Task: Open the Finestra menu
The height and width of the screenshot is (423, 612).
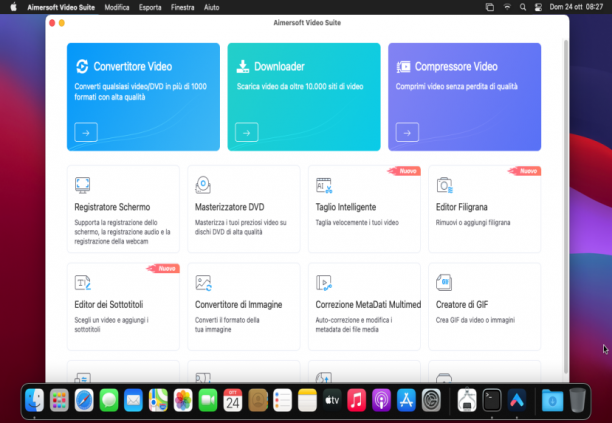Action: (182, 7)
